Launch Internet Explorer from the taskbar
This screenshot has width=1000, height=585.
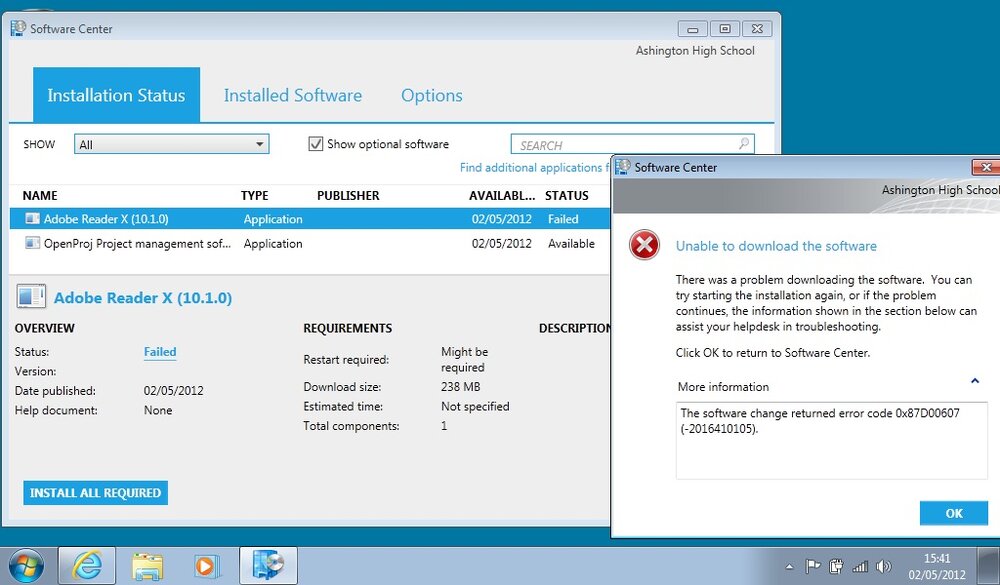[87, 566]
